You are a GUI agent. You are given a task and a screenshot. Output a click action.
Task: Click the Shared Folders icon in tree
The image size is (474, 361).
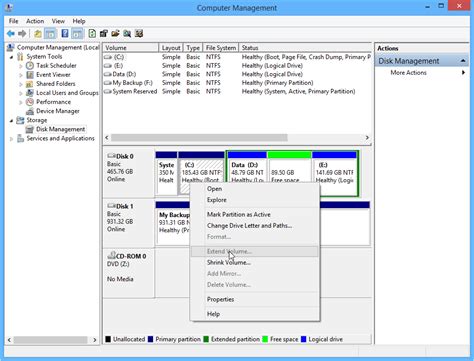[x=30, y=84]
